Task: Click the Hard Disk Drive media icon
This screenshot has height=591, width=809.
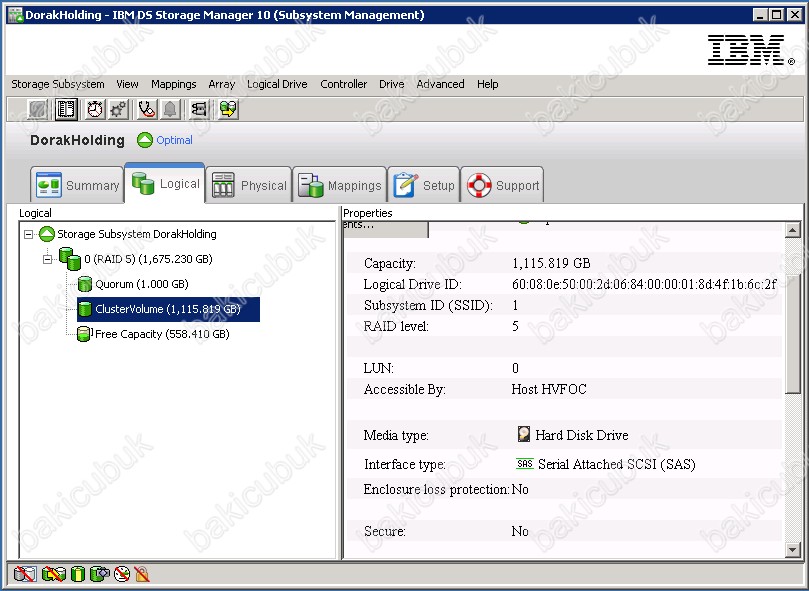Action: 524,434
